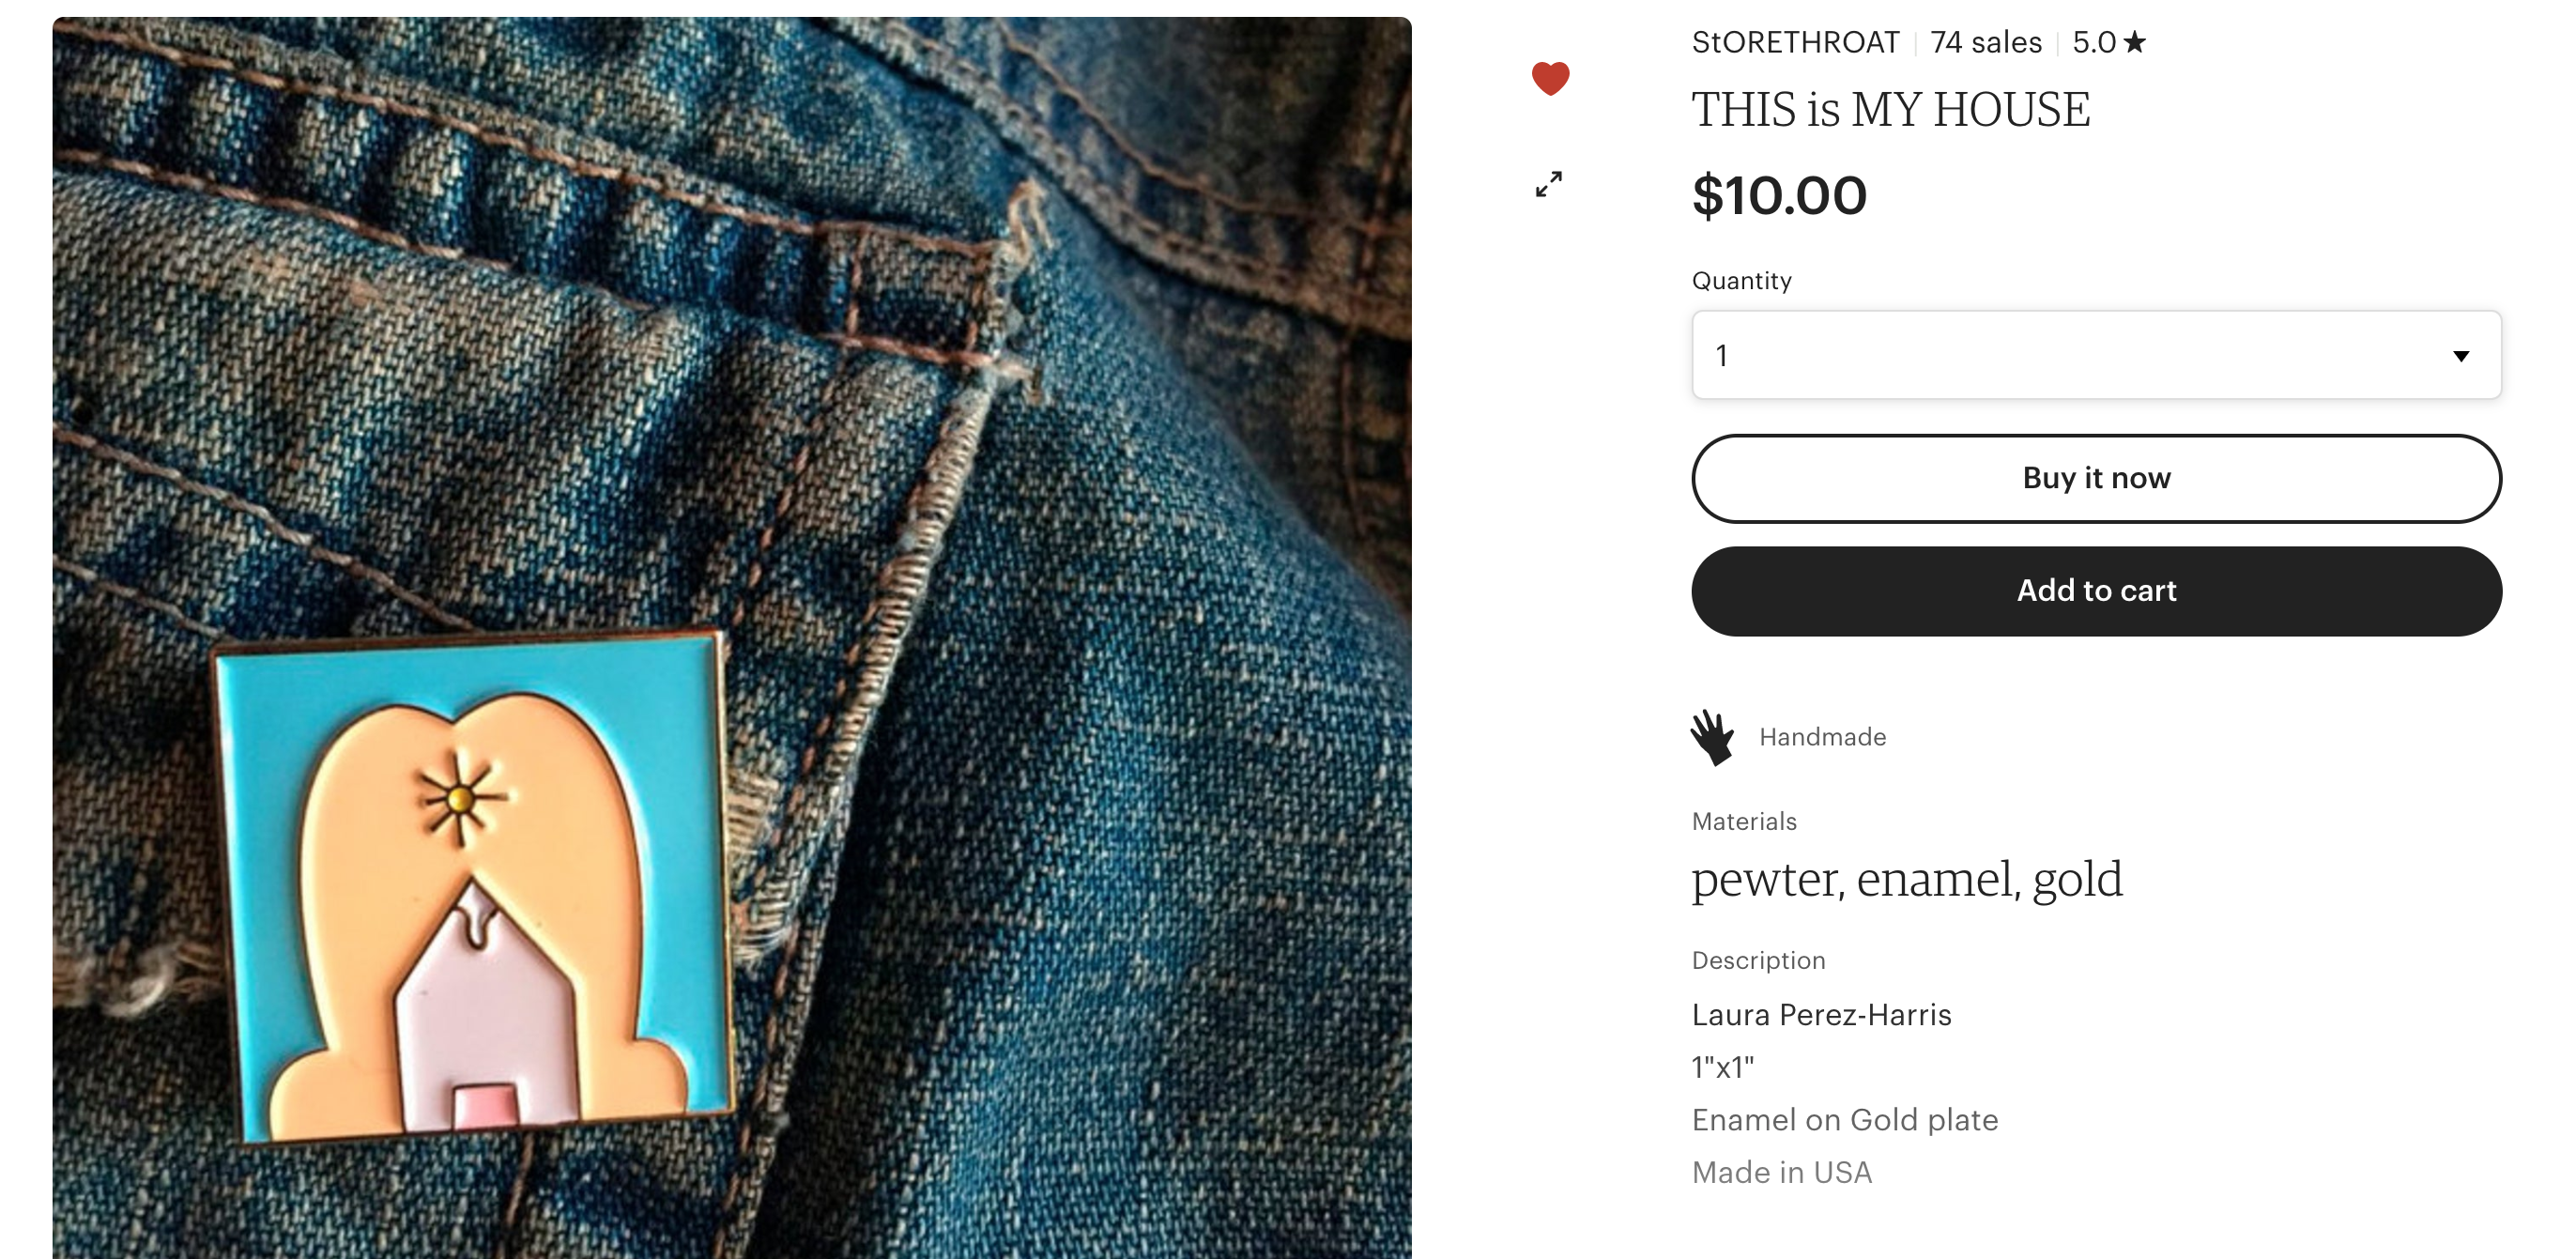The width and height of the screenshot is (2576, 1259).
Task: Click the Made in USA text
Action: coord(1782,1172)
